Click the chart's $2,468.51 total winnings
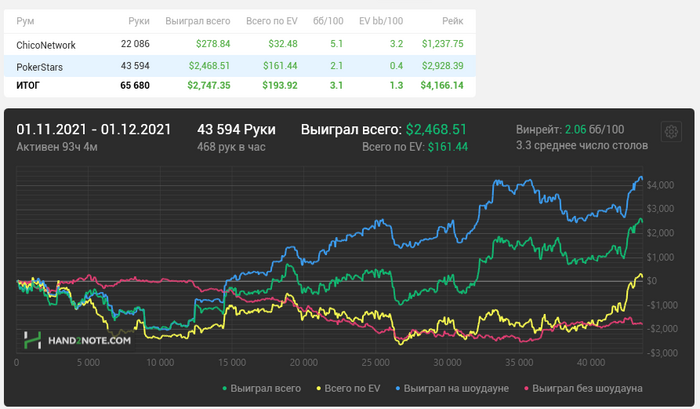 (x=436, y=129)
